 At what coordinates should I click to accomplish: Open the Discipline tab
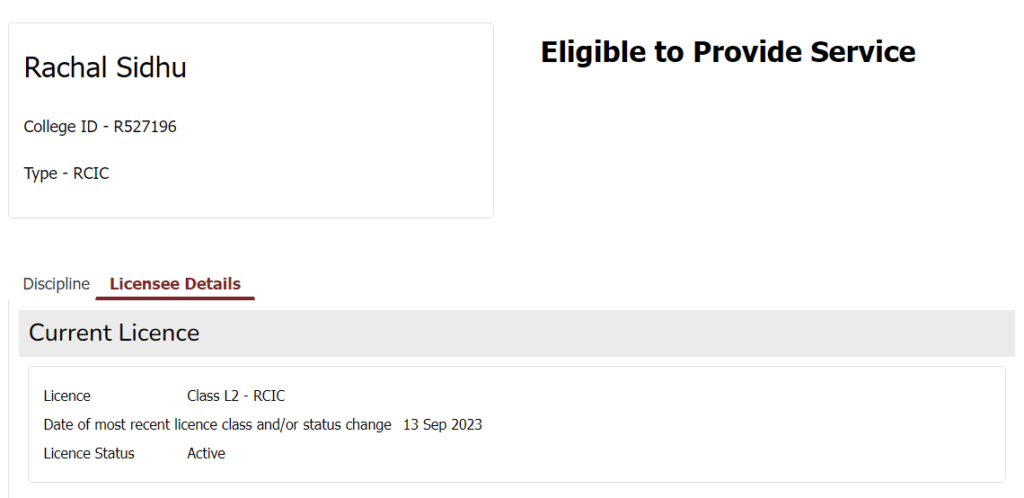pyautogui.click(x=56, y=284)
